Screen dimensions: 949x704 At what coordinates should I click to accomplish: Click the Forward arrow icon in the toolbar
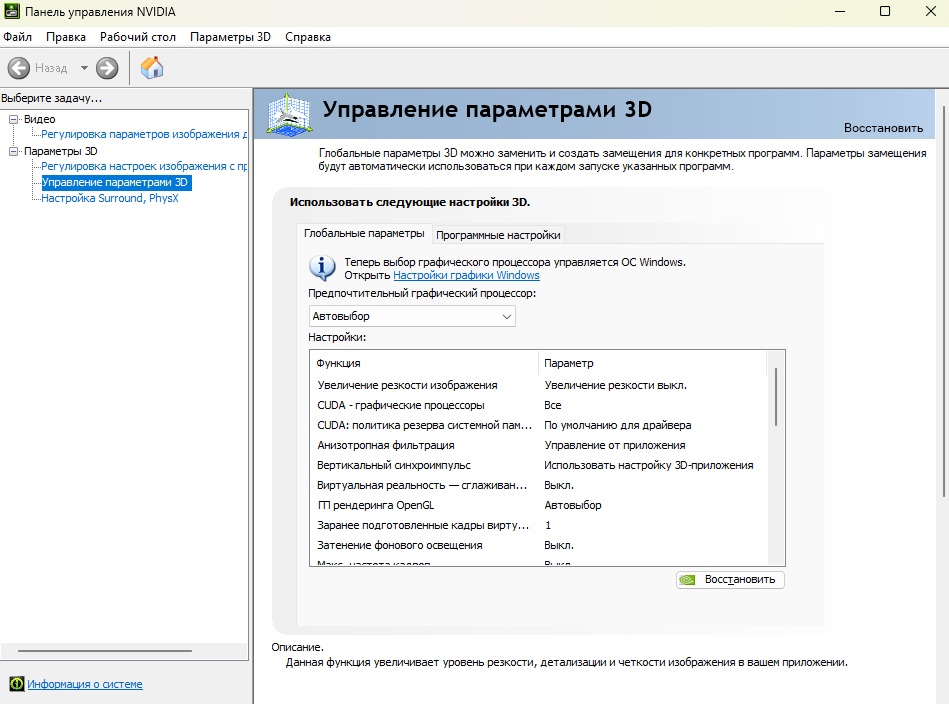tap(107, 68)
